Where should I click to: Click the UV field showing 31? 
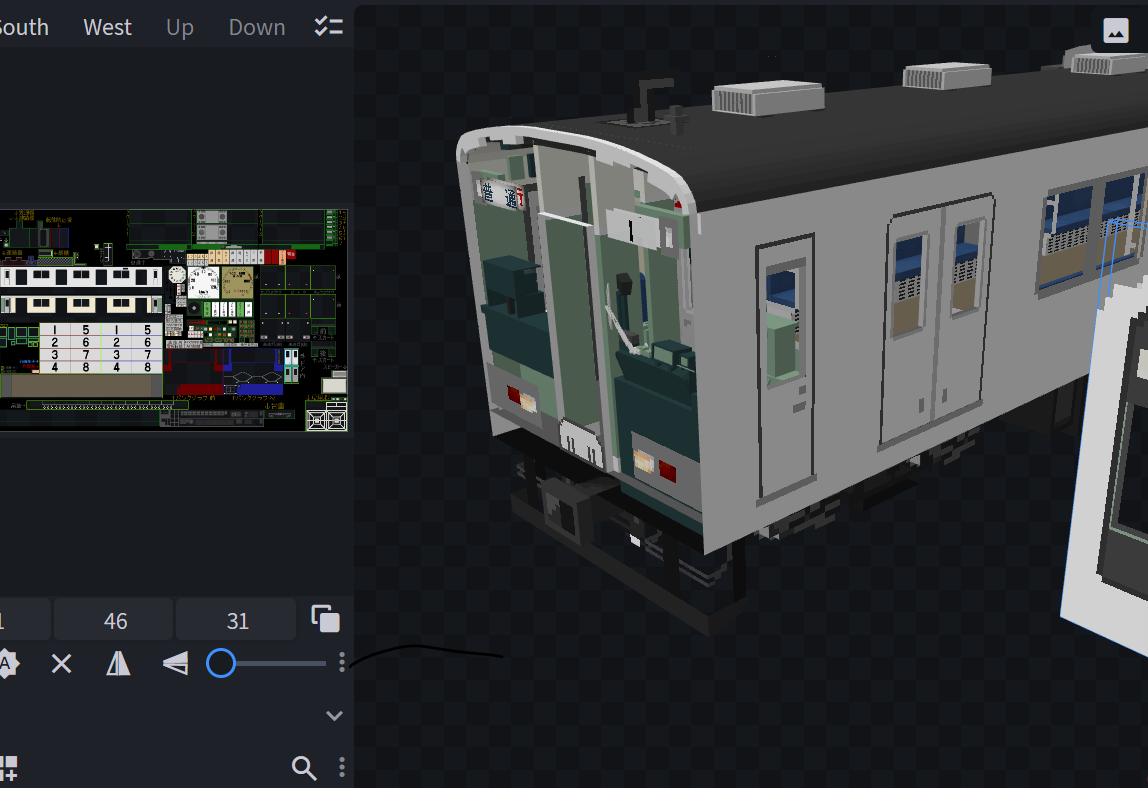point(236,618)
